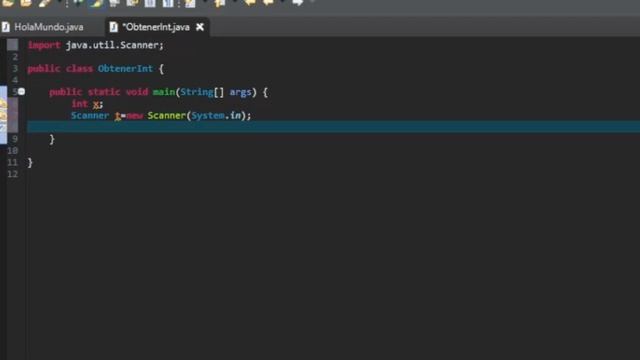The width and height of the screenshot is (640, 360).
Task: Click the variable 'x' with warning underline
Action: pyautogui.click(x=96, y=104)
